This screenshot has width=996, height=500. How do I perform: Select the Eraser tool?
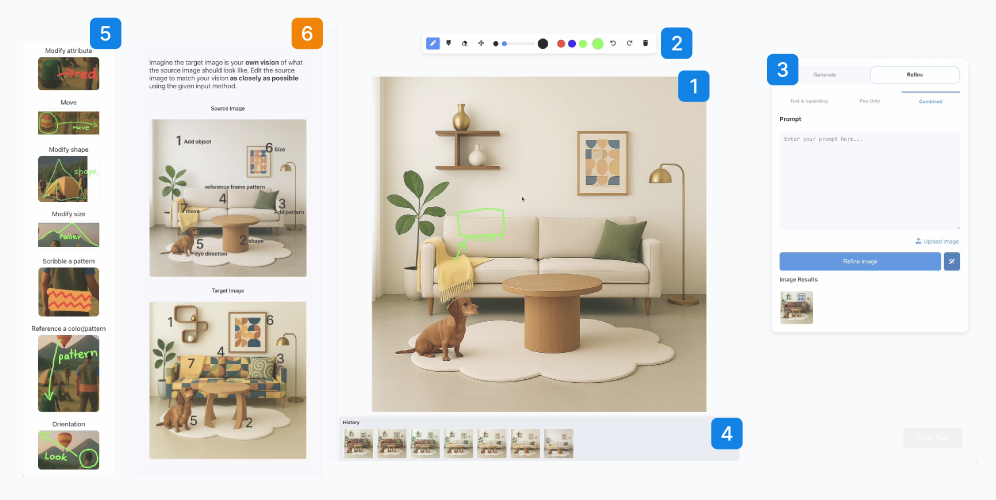(x=464, y=43)
